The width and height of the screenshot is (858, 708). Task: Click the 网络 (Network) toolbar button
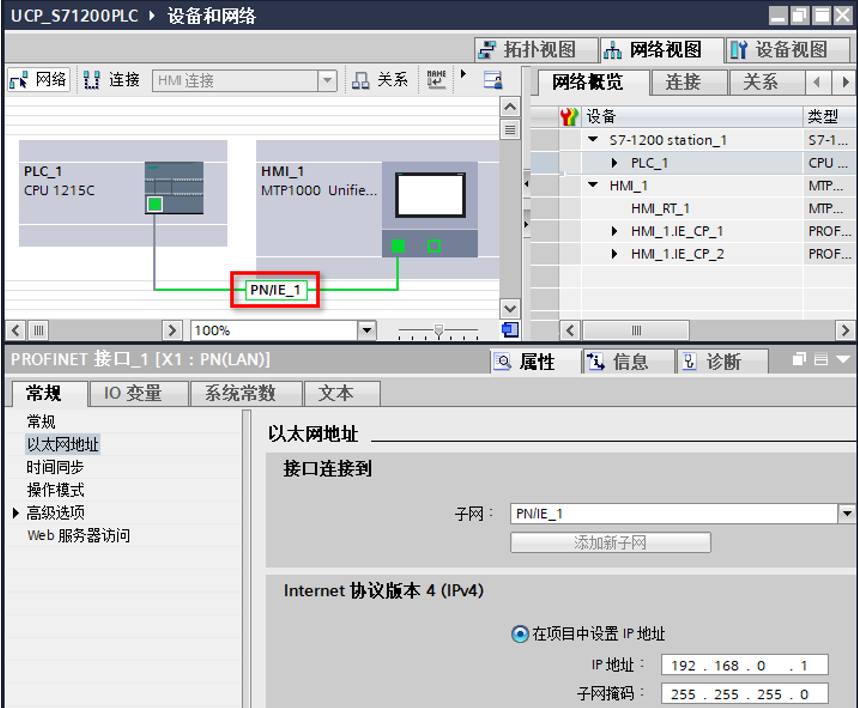point(37,80)
